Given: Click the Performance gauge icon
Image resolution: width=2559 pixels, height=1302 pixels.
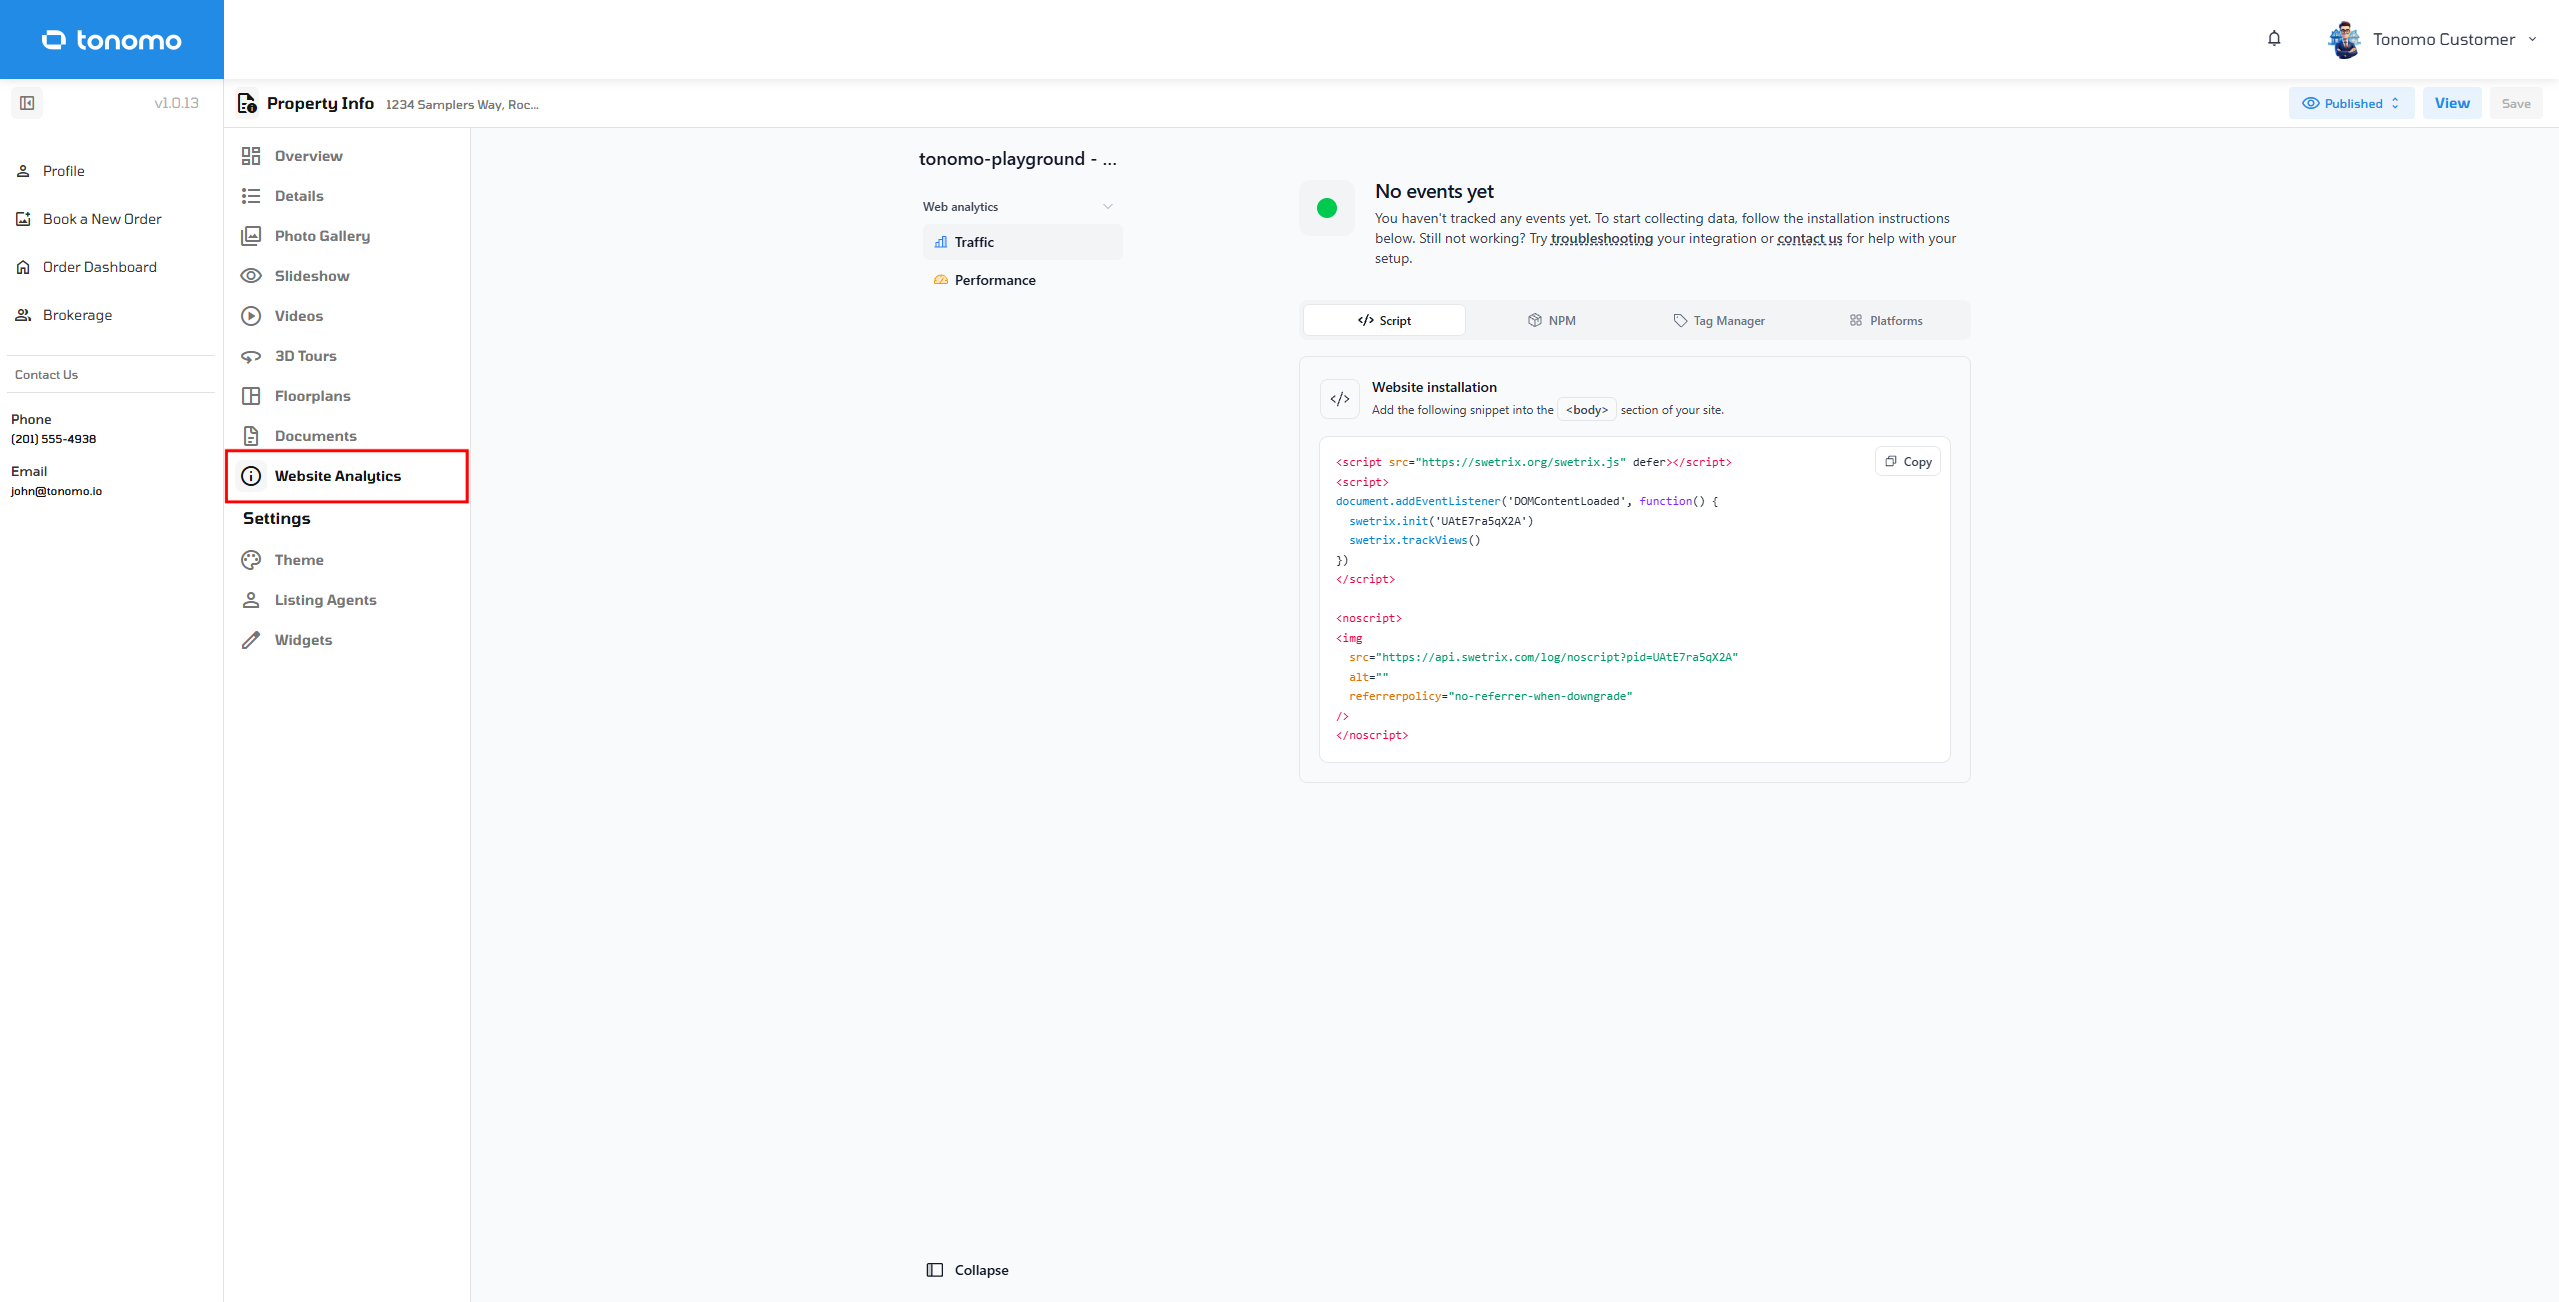Looking at the screenshot, I should click(x=941, y=280).
